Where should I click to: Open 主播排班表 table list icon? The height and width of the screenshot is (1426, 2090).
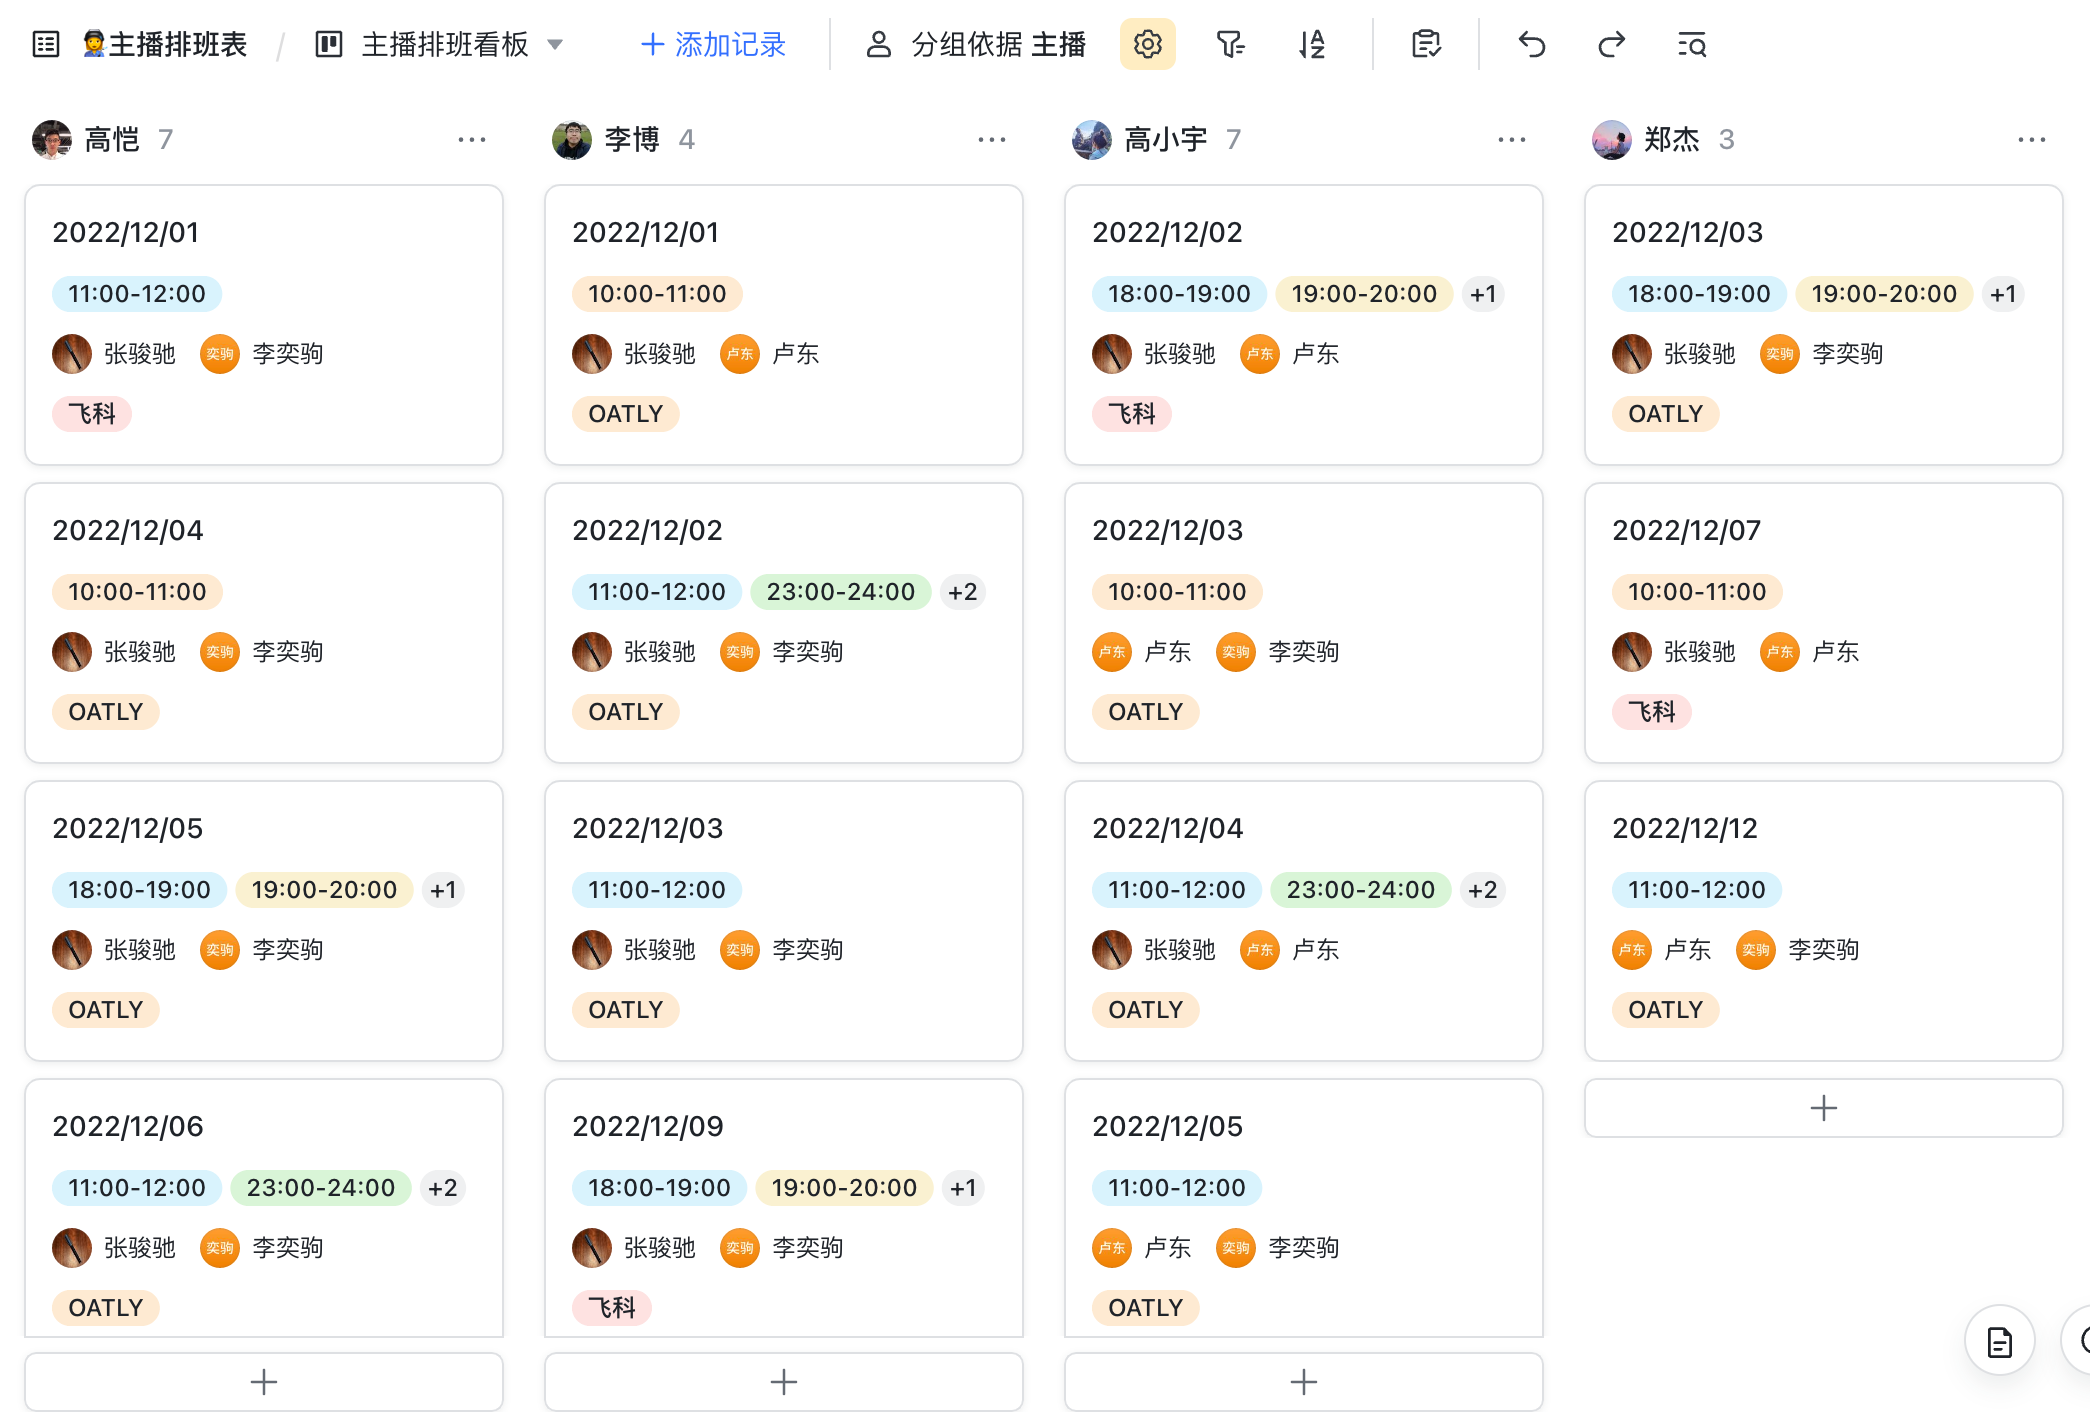pyautogui.click(x=46, y=45)
